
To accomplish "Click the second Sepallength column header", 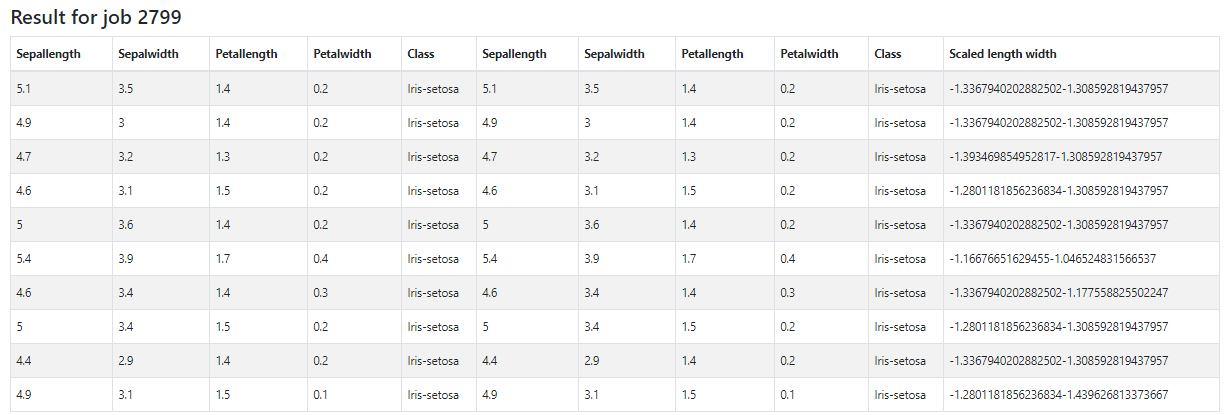I will 514,54.
